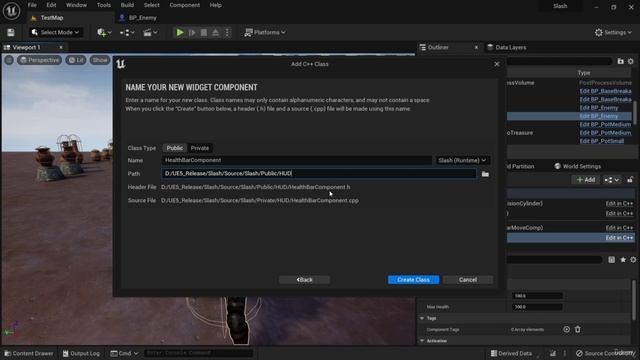Open the Select Mode dropdown
The width and height of the screenshot is (640, 360).
click(x=55, y=32)
